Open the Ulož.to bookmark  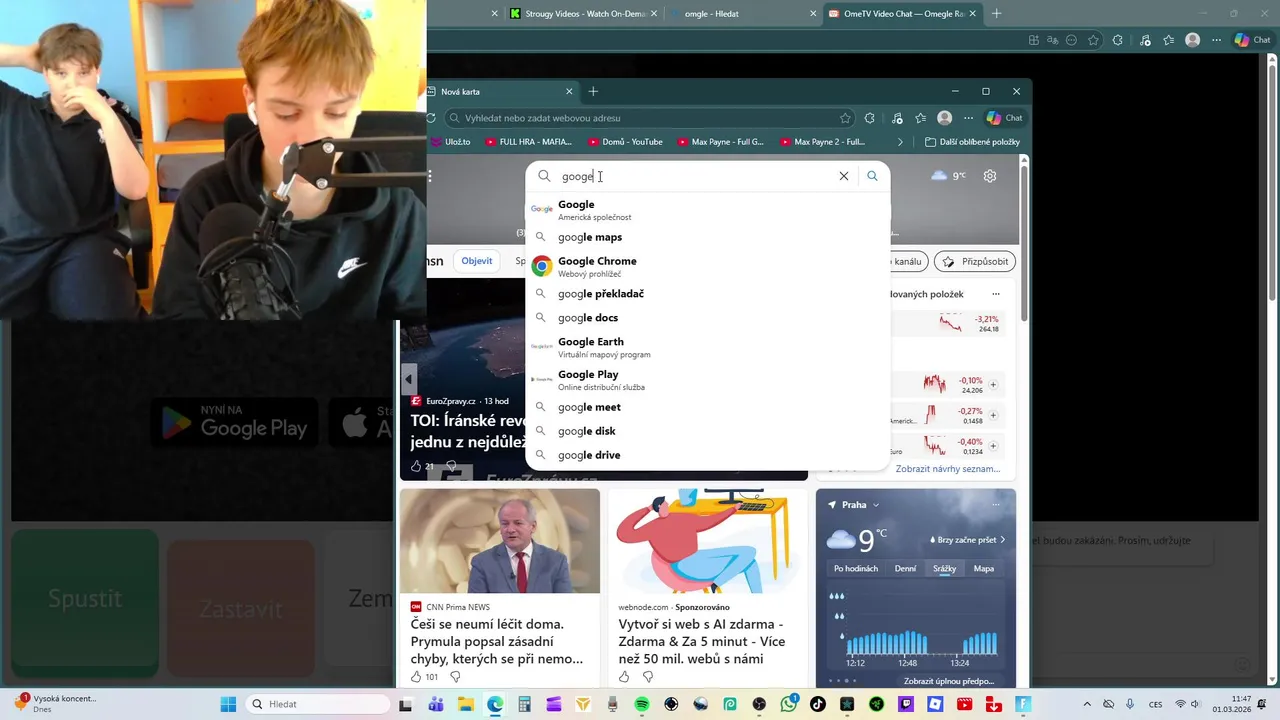coord(451,142)
